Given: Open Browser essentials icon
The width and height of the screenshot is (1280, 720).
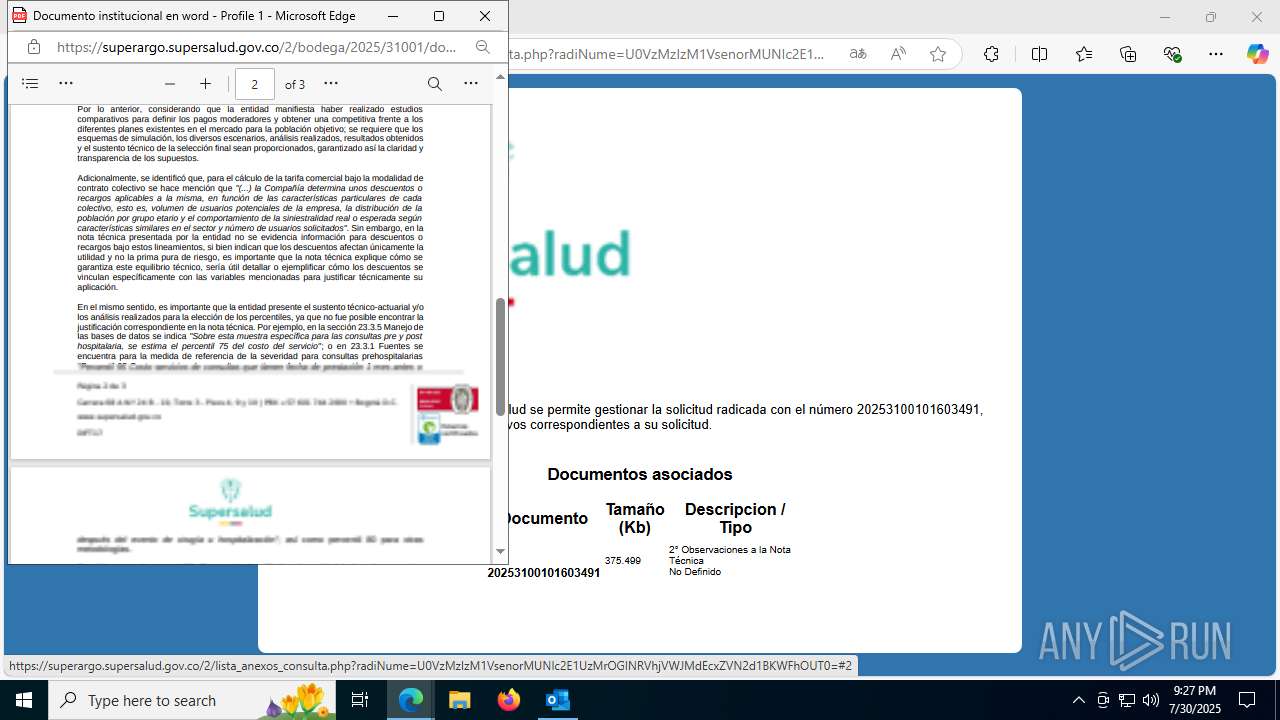Looking at the screenshot, I should click(1173, 54).
